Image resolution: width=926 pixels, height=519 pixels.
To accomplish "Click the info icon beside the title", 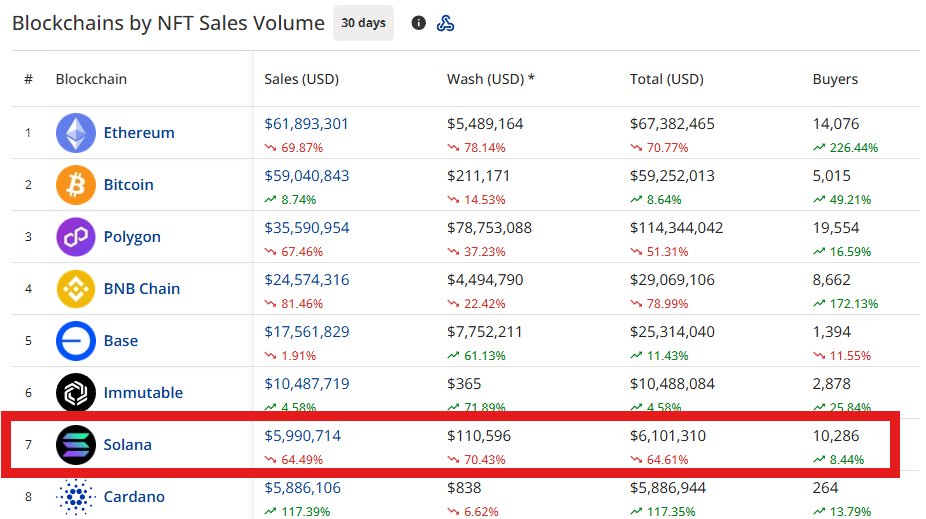I will pos(419,23).
